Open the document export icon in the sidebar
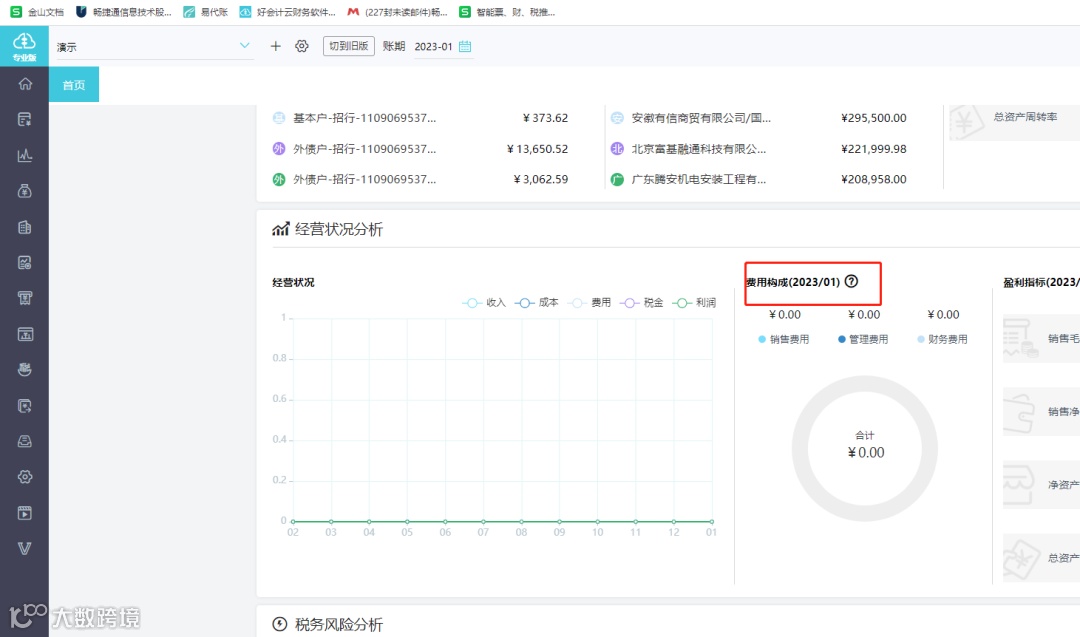Image resolution: width=1080 pixels, height=637 pixels. click(x=25, y=406)
